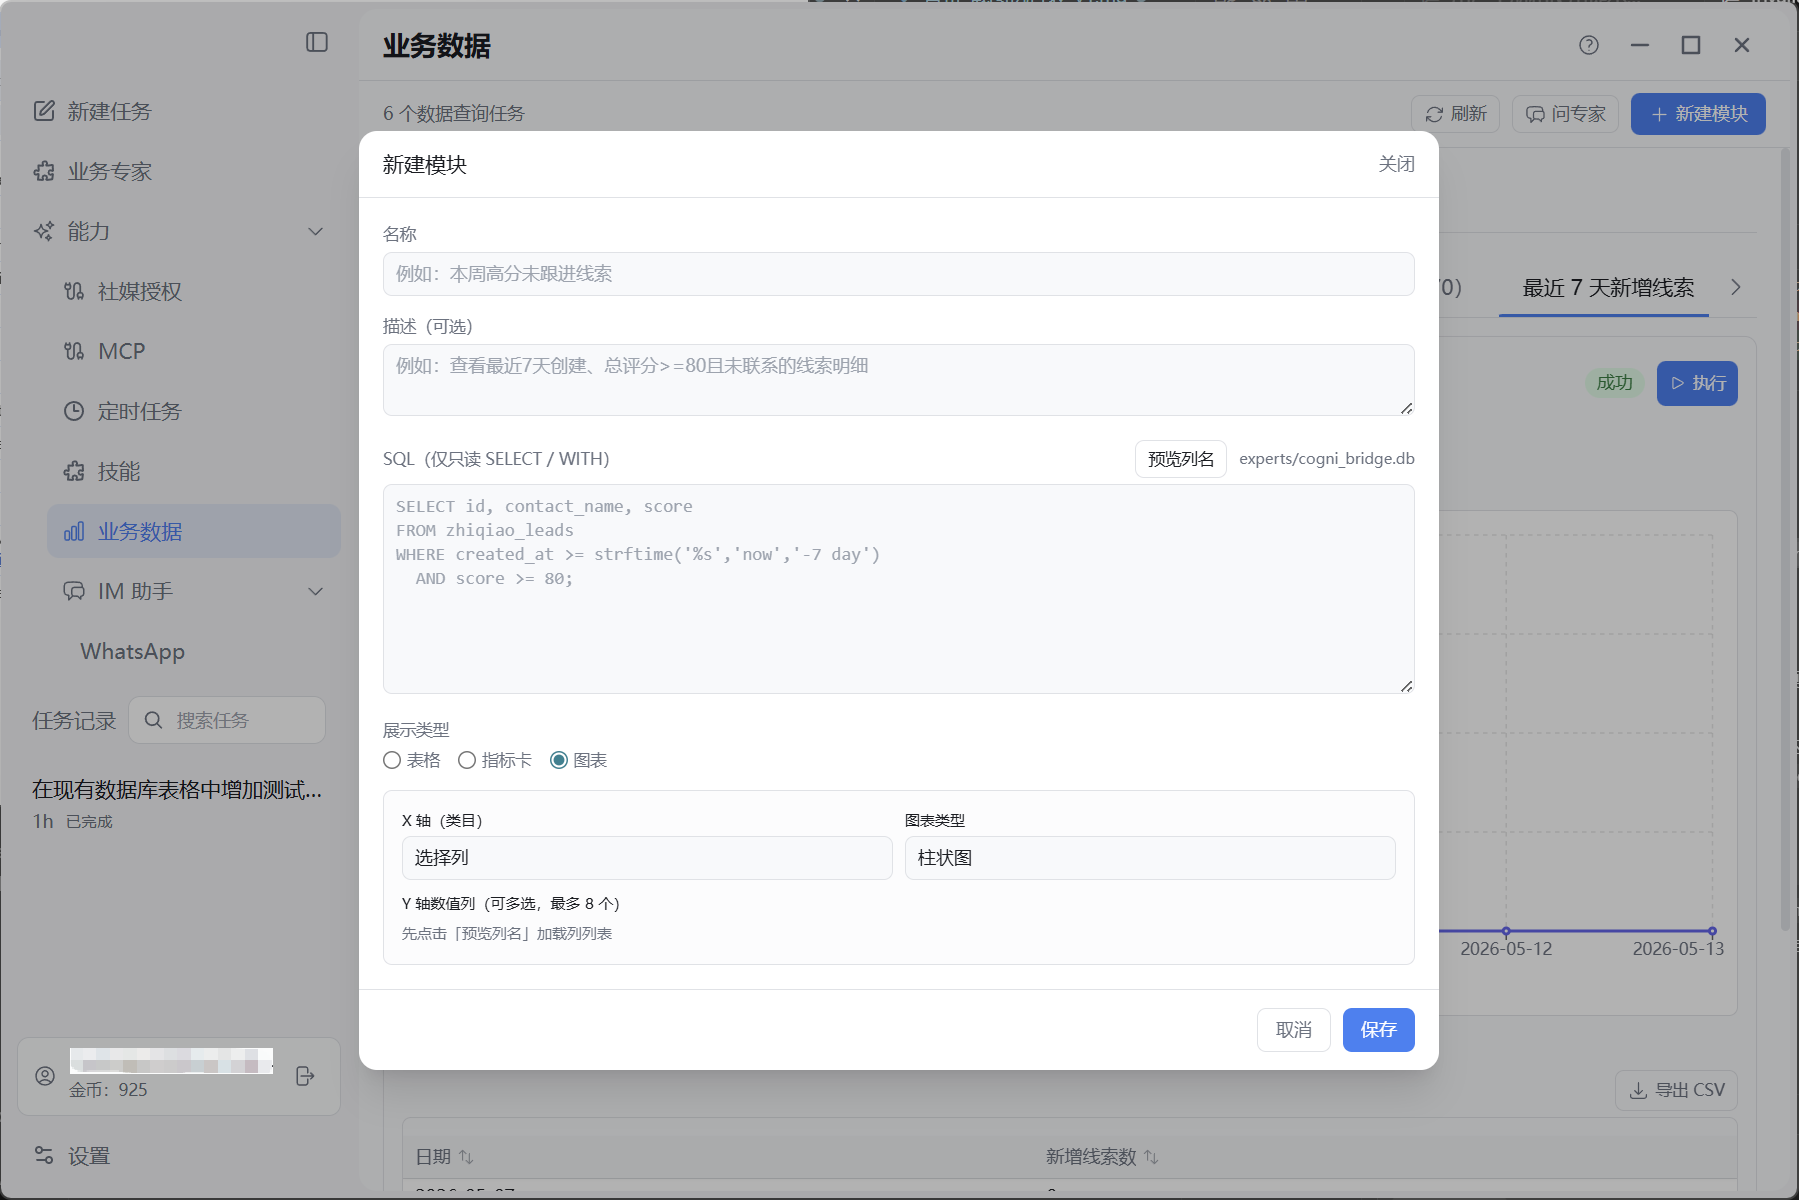This screenshot has width=1799, height=1200.
Task: Expand the IM 助手 chevron
Action: 315,591
